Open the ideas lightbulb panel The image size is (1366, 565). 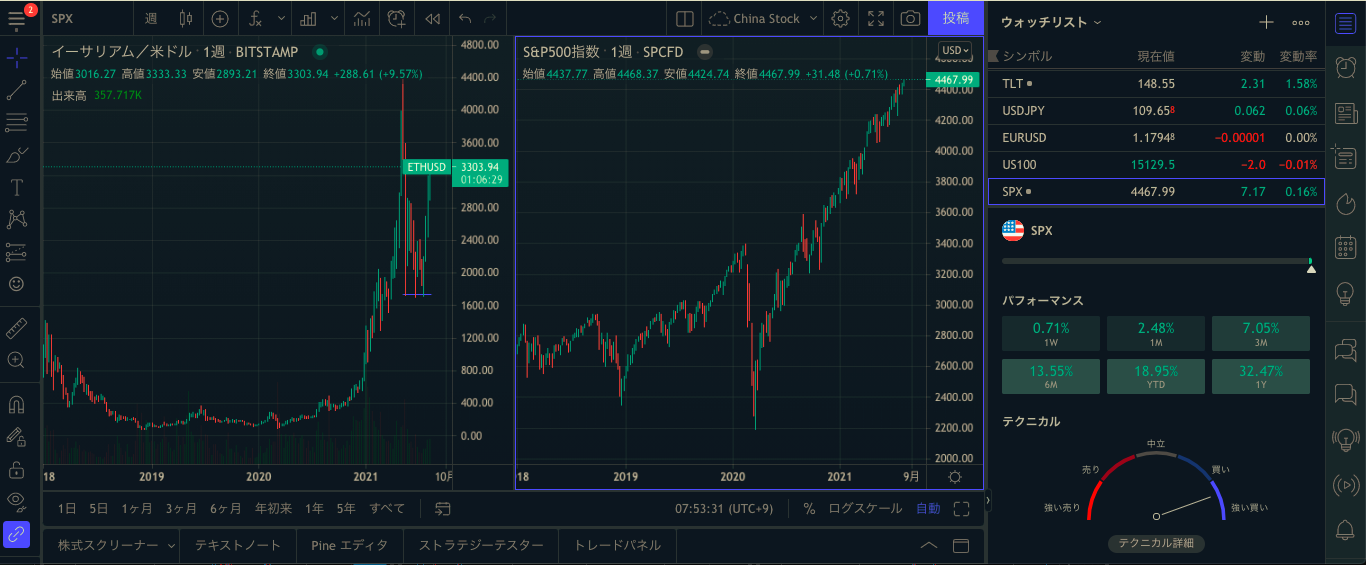click(1346, 293)
